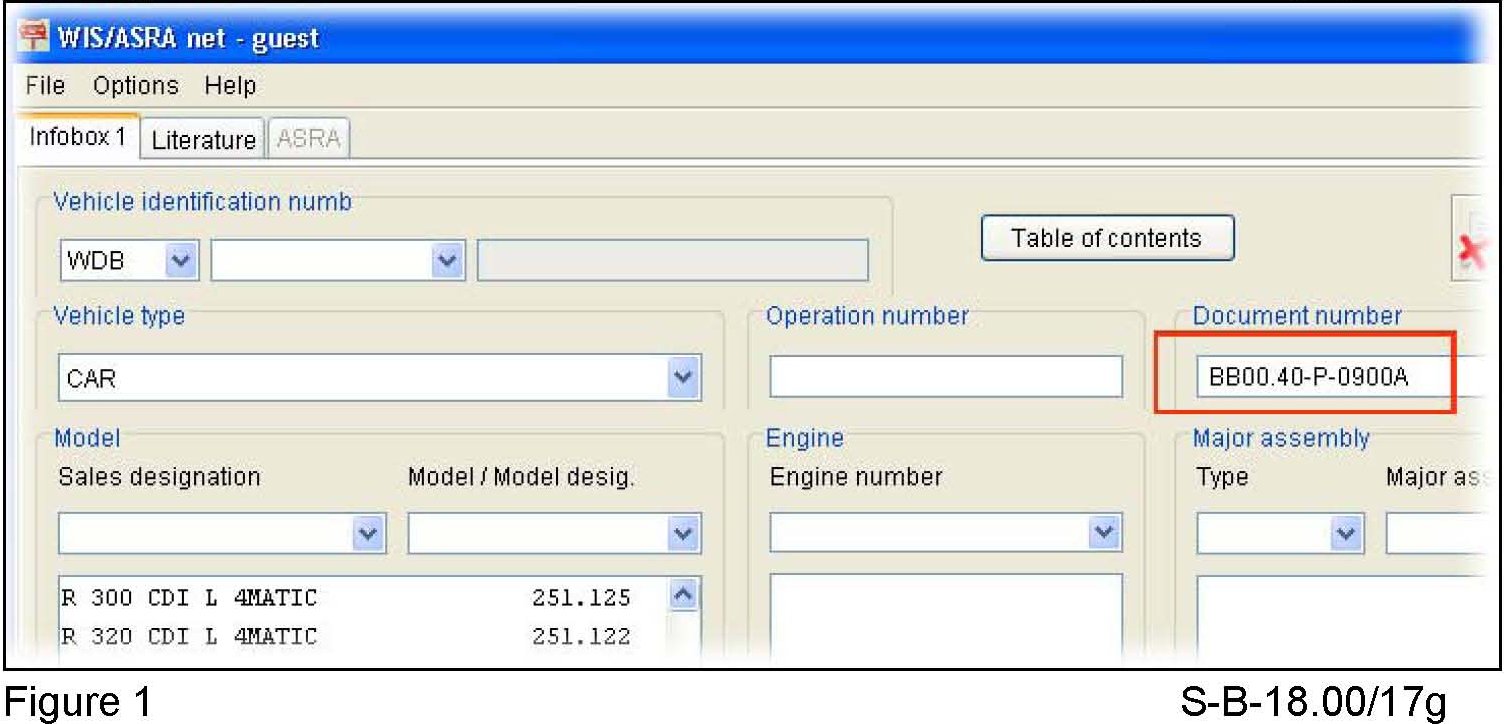The image size is (1504, 724).
Task: Open the Major assembly Type dropdown
Action: coord(1346,534)
